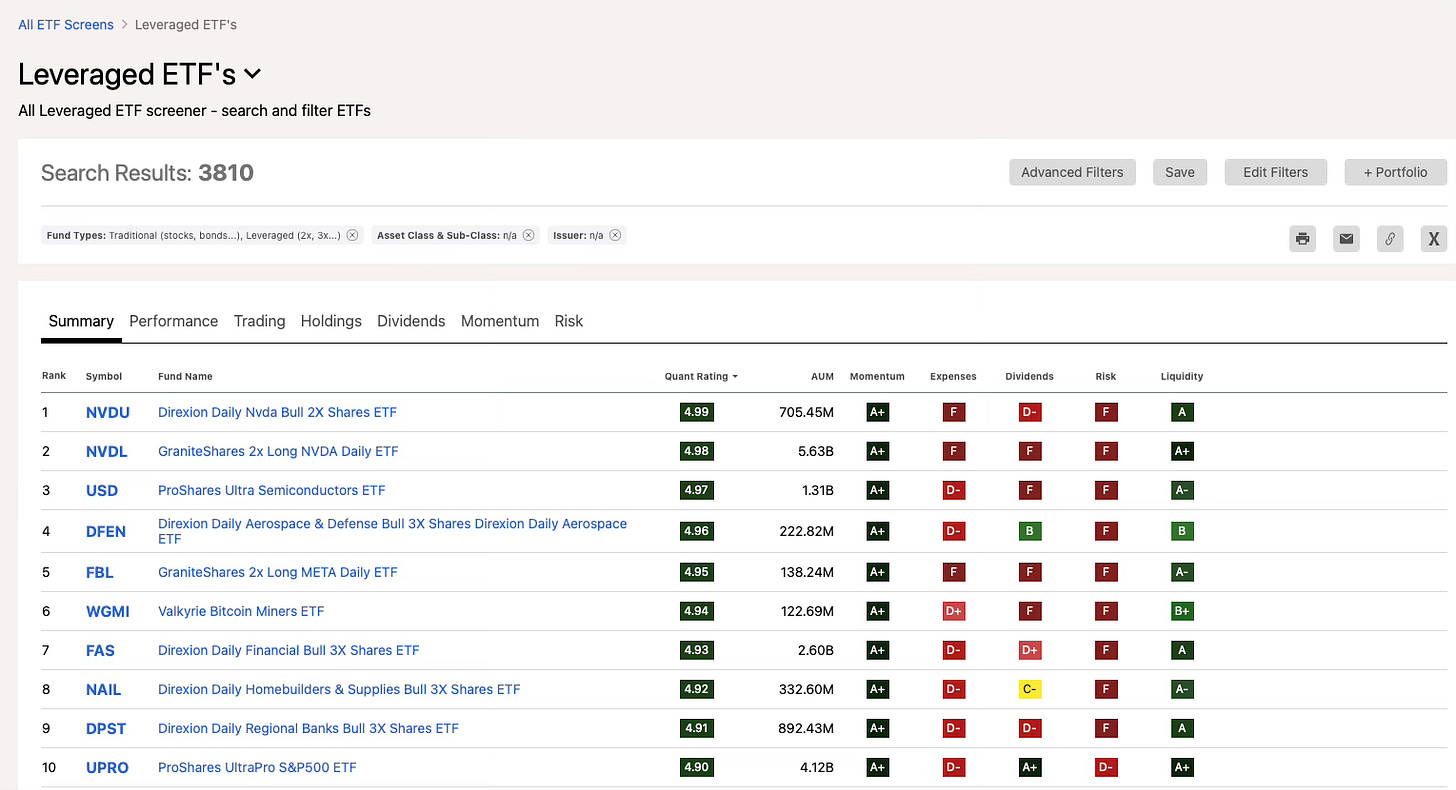Switch to the Performance tab
Screen dimensions: 1456x790
[x=173, y=321]
